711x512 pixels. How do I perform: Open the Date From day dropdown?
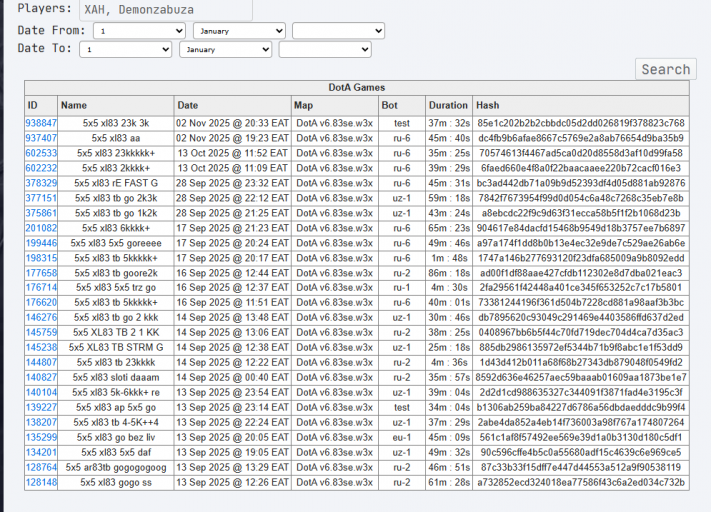tap(139, 31)
